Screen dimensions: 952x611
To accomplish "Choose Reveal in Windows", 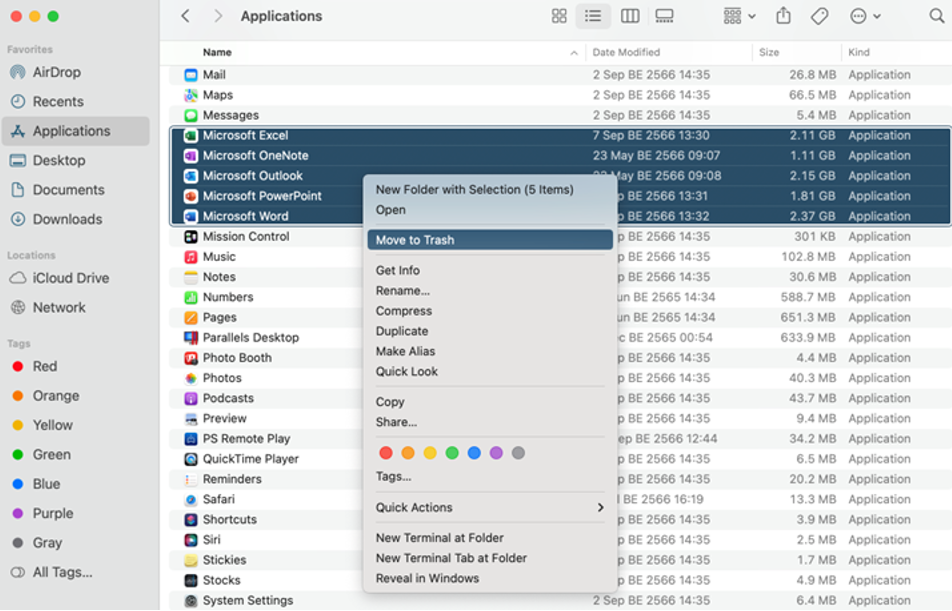I will 490,578.
